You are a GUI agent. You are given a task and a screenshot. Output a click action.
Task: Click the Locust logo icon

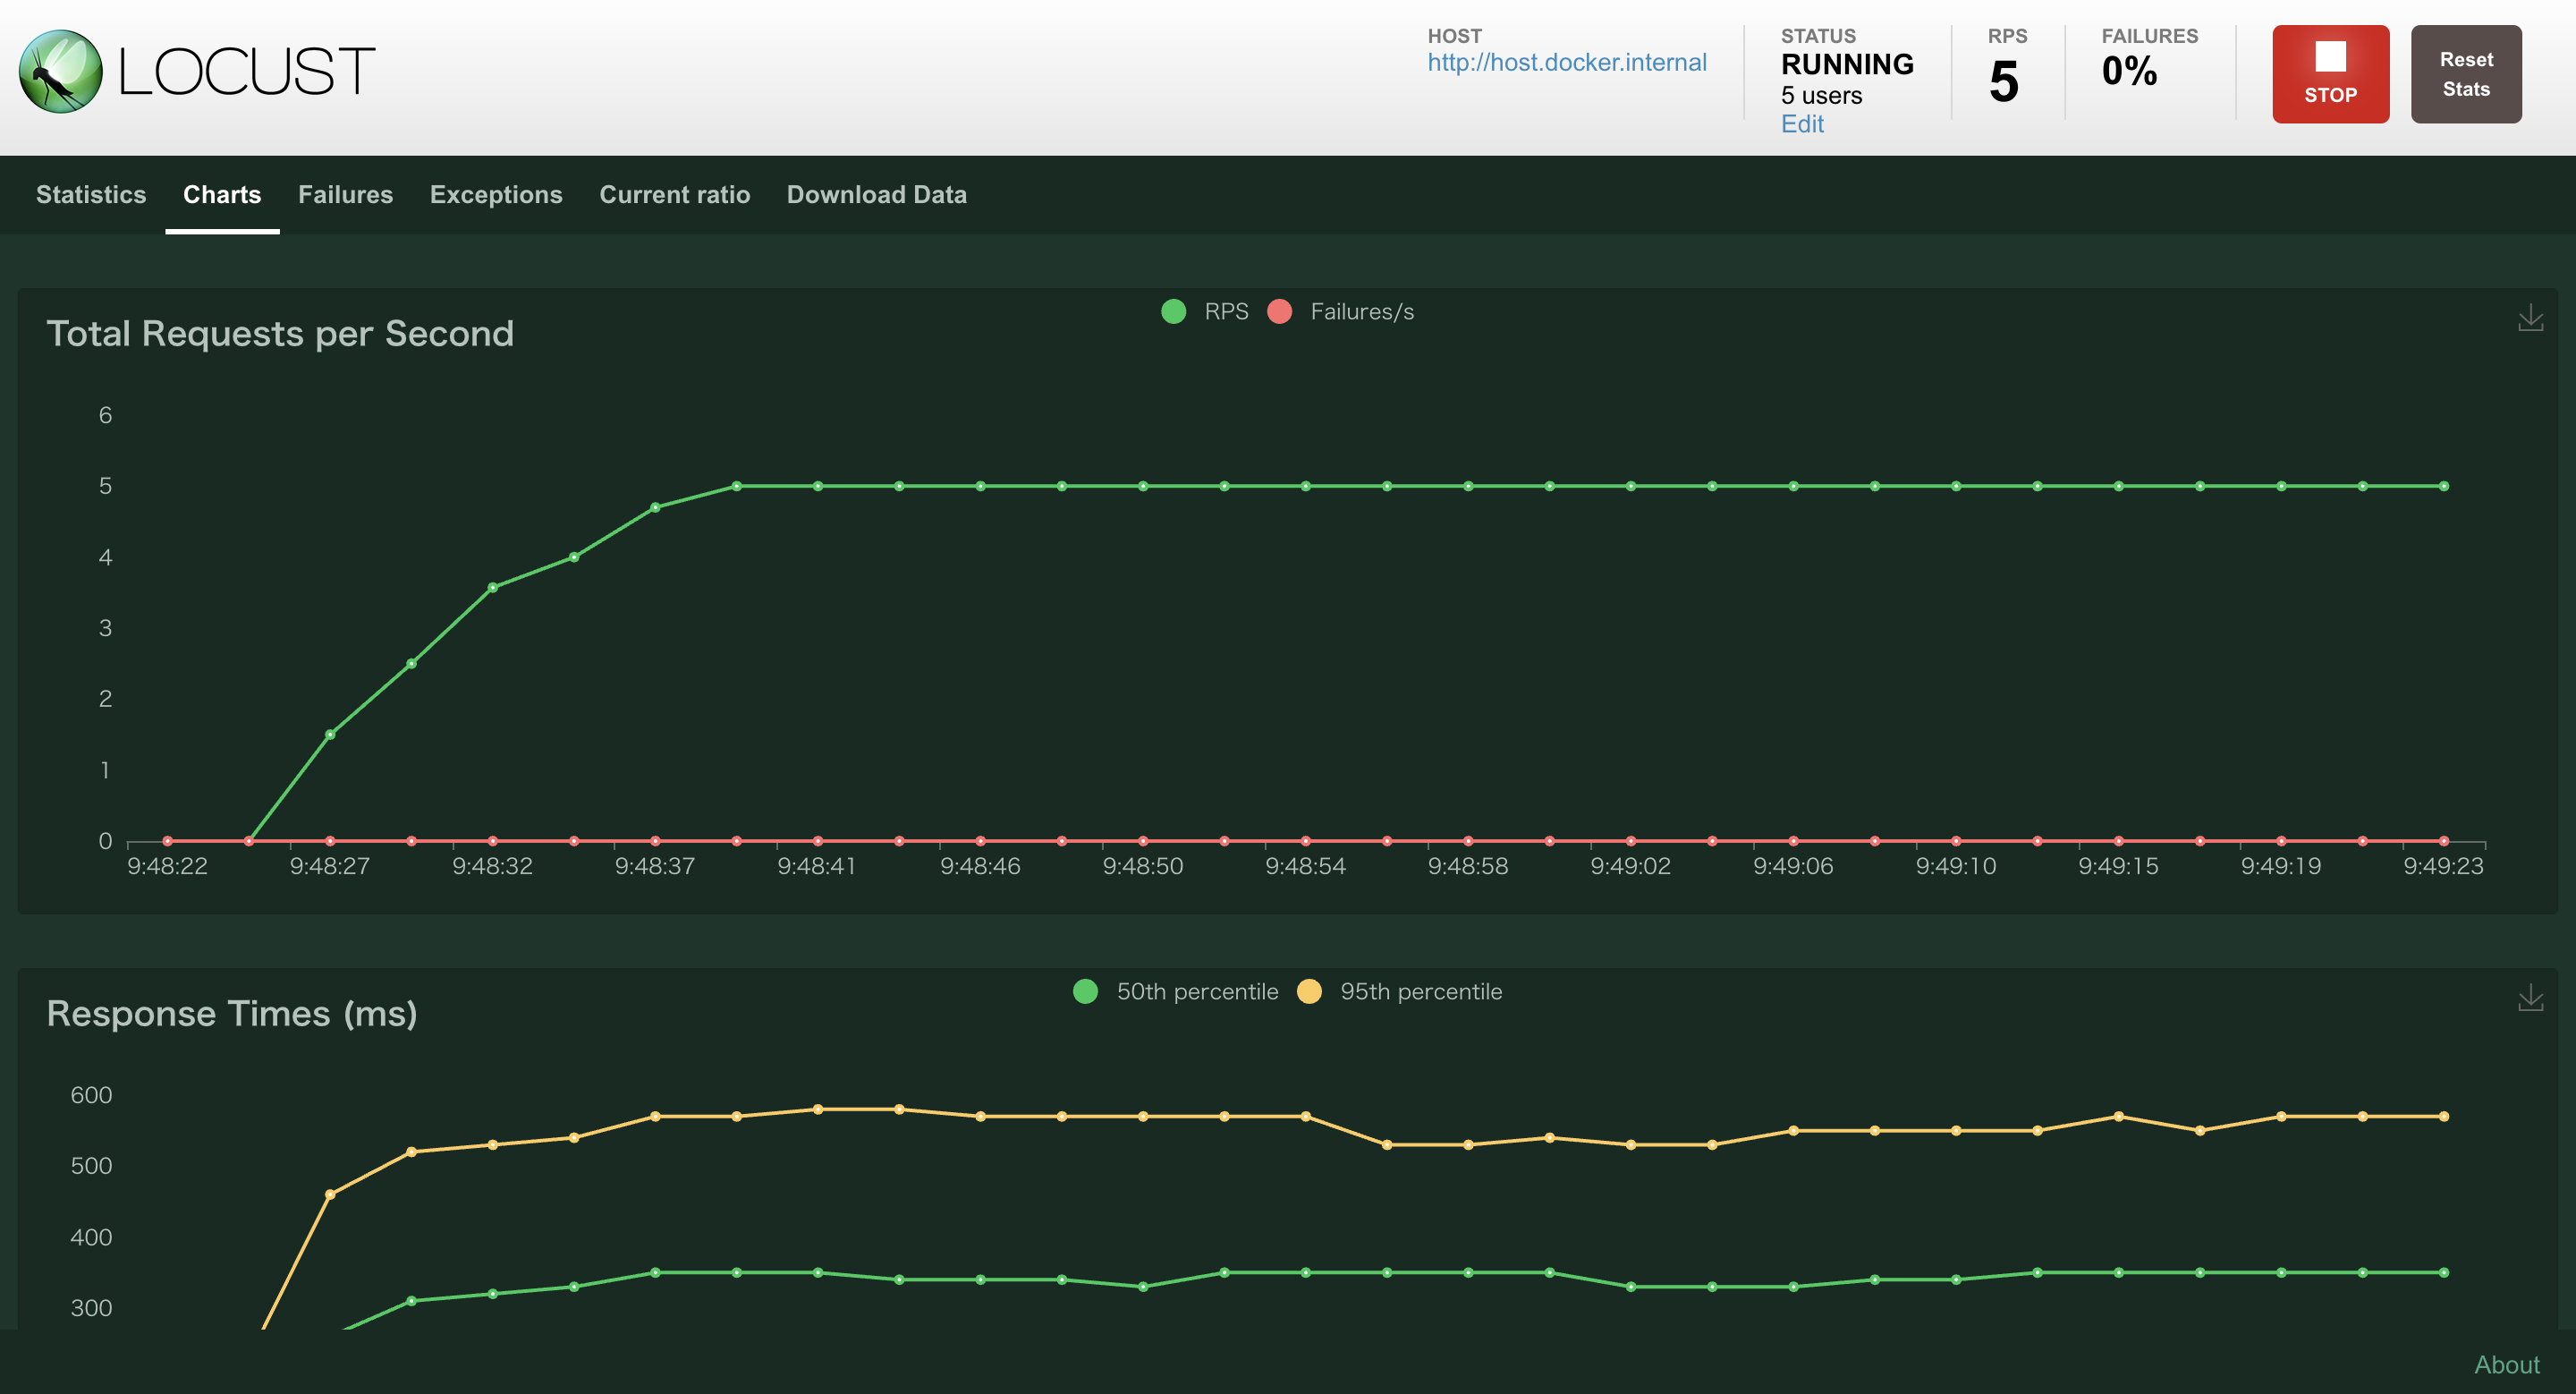tap(60, 71)
